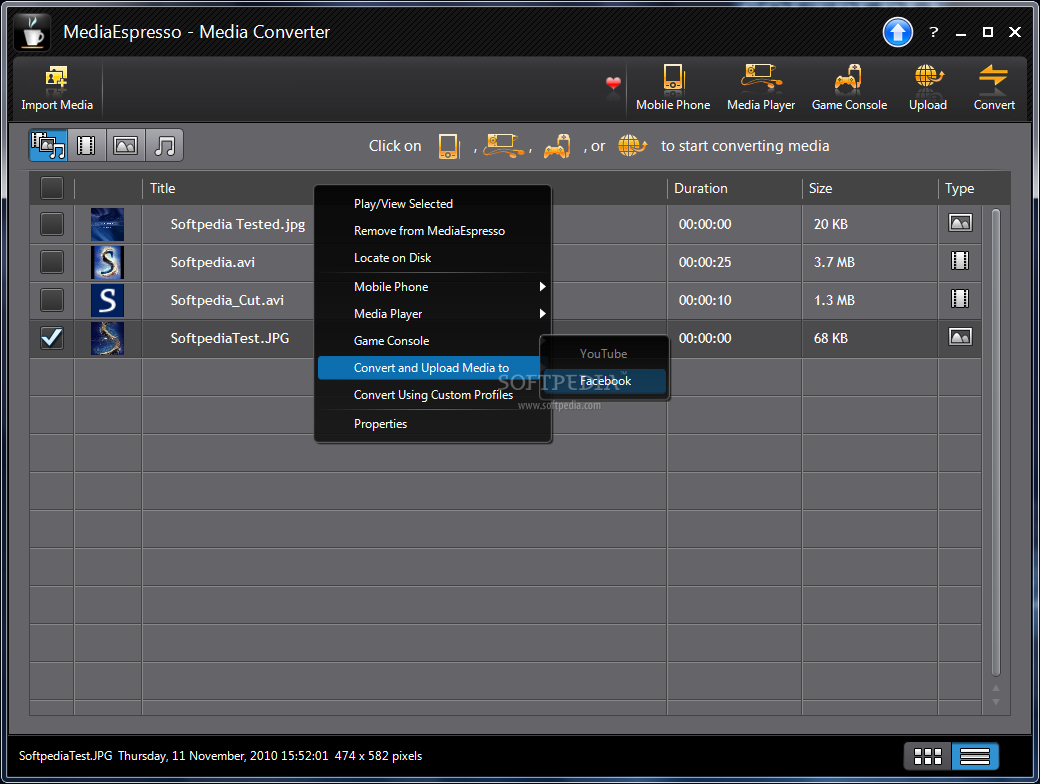The image size is (1040, 784).
Task: Click image type icon for Softpedia Tested.jpg
Action: (x=960, y=223)
